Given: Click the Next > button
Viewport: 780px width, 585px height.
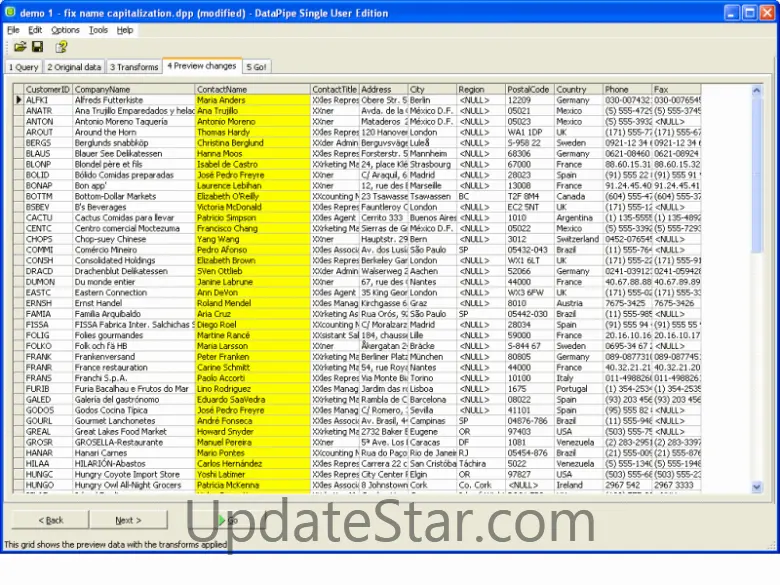Looking at the screenshot, I should pos(128,520).
